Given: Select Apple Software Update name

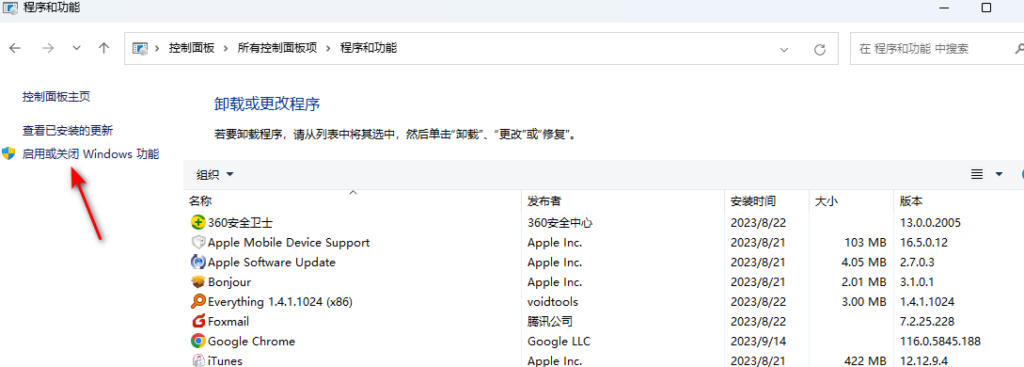Looking at the screenshot, I should coord(272,263).
